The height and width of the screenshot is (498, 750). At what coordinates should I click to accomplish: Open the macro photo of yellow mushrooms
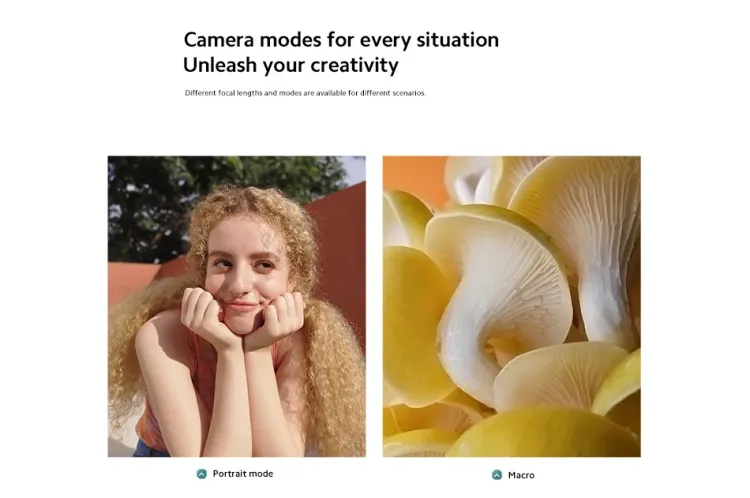(511, 306)
